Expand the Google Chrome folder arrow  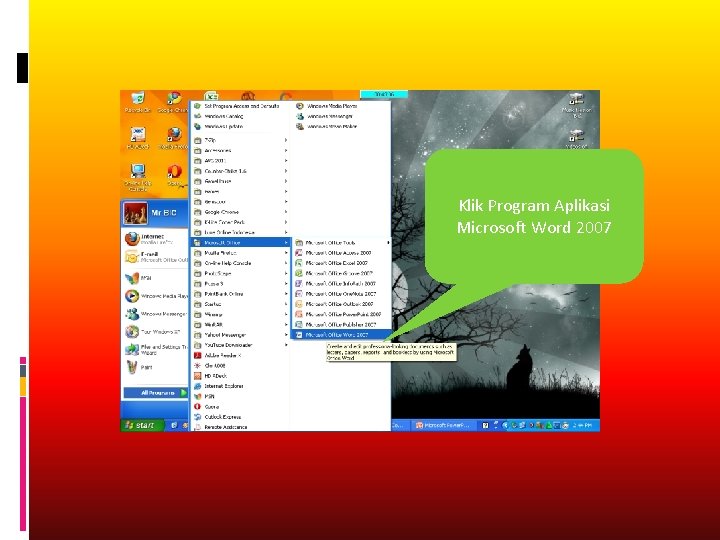click(286, 212)
